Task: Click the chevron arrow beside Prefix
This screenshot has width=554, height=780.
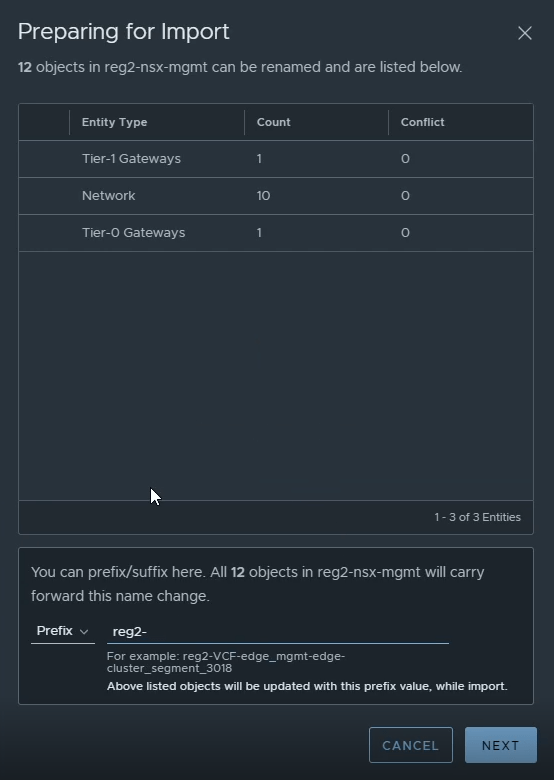Action: [84, 632]
